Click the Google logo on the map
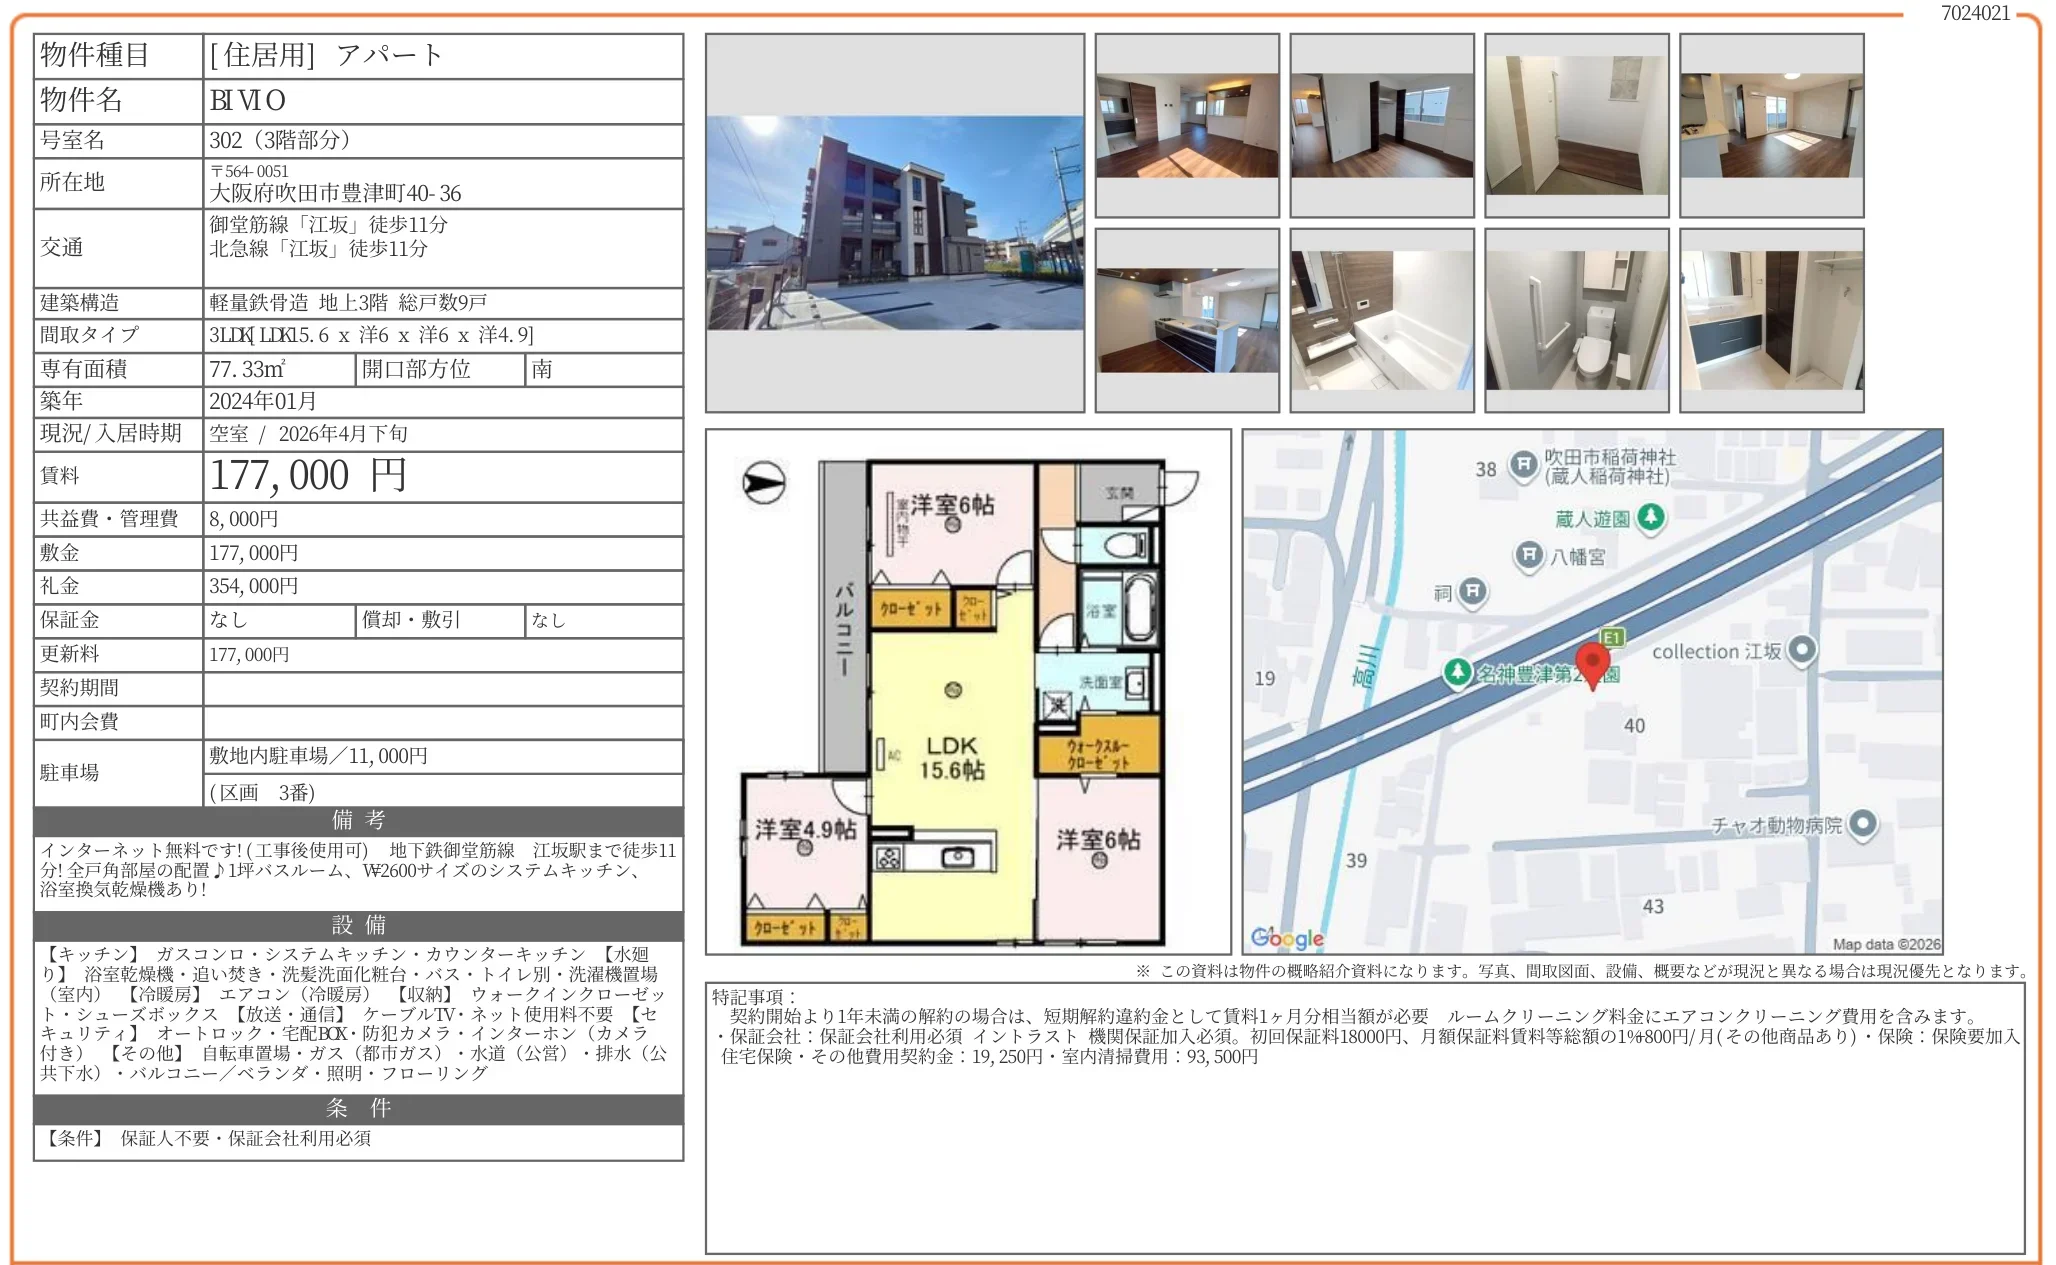Screen dimensions: 2056x1265 pyautogui.click(x=1287, y=937)
